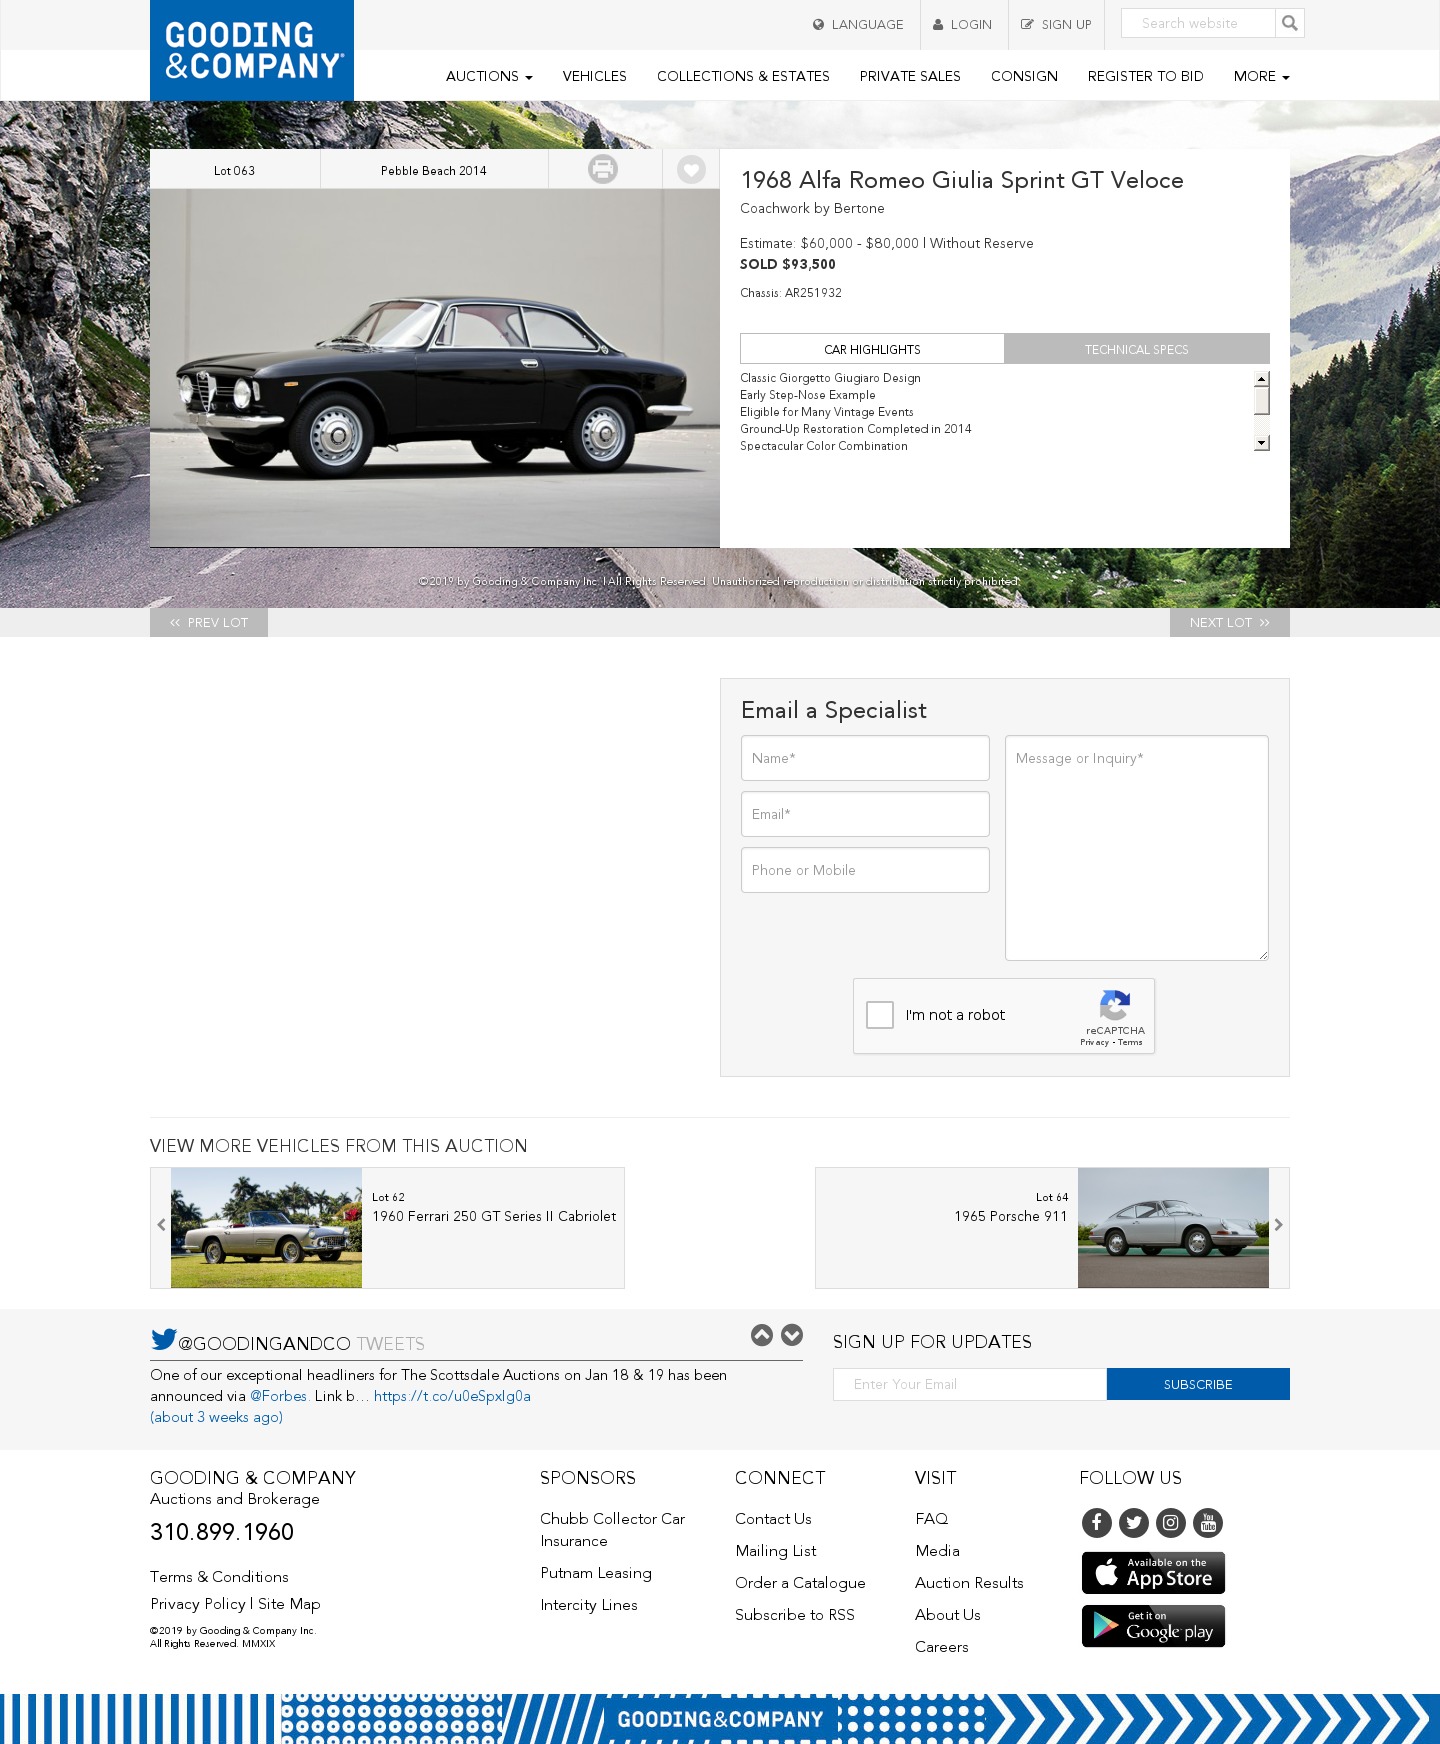1440x1744 pixels.
Task: Open the Private Sales menu item
Action: pos(910,76)
